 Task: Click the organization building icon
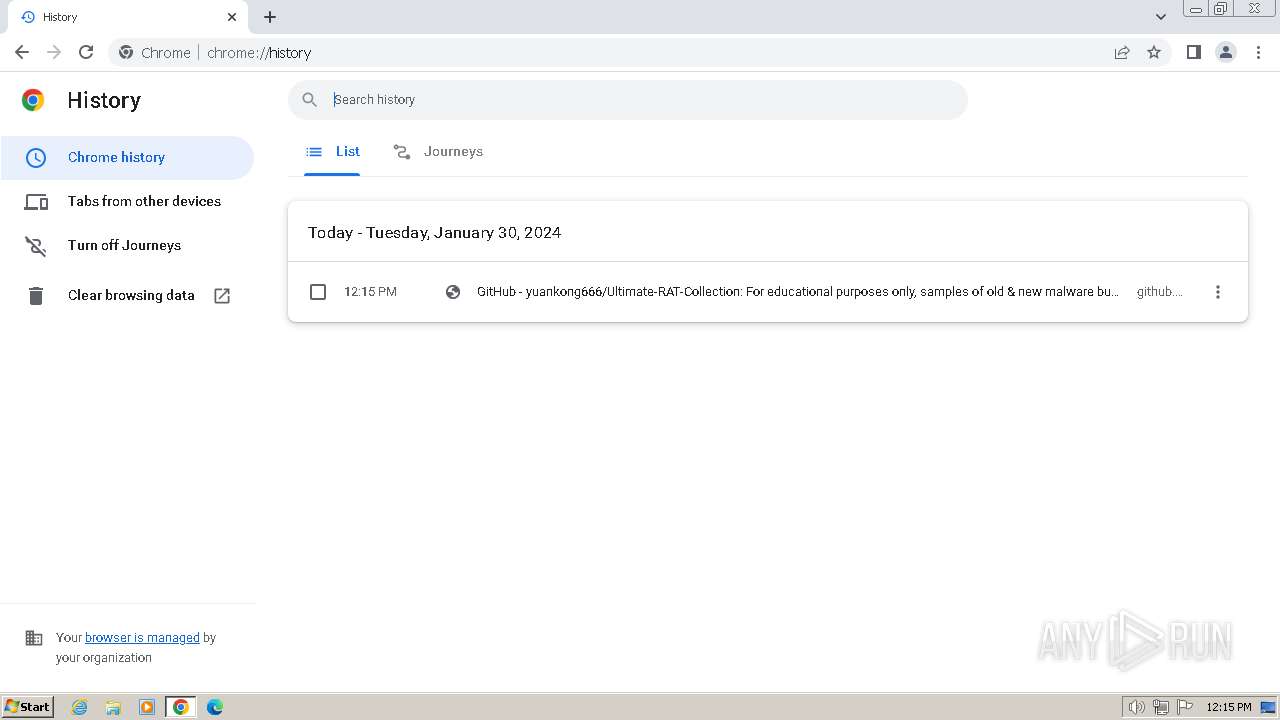(34, 638)
